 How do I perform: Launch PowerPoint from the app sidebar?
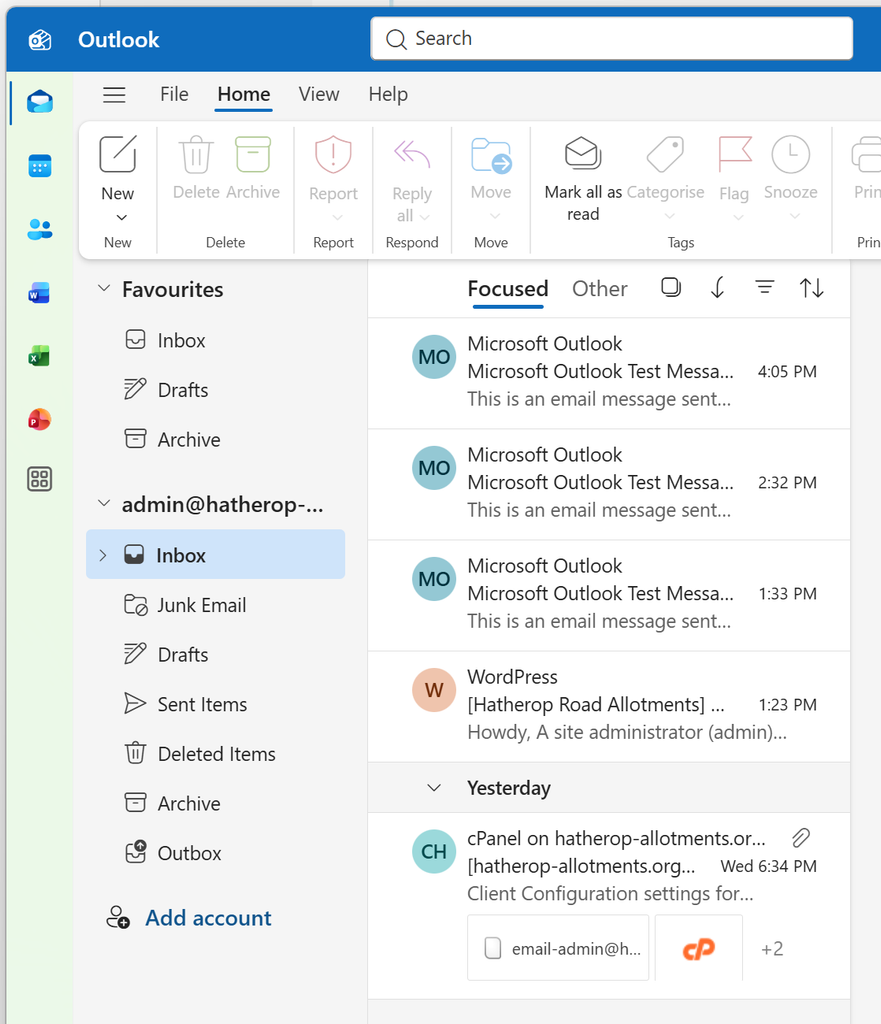point(39,419)
